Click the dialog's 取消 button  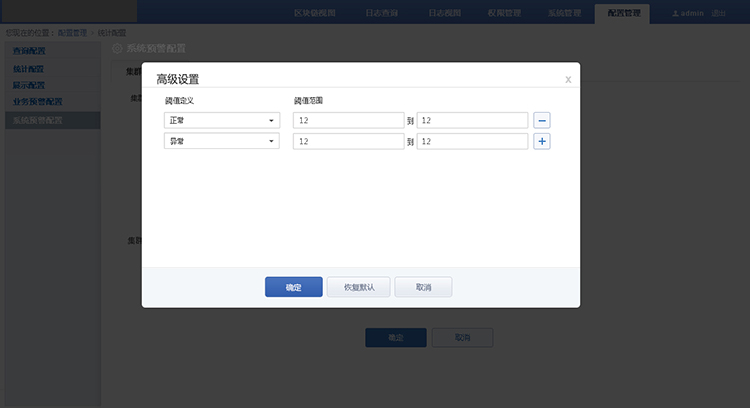[x=423, y=287]
